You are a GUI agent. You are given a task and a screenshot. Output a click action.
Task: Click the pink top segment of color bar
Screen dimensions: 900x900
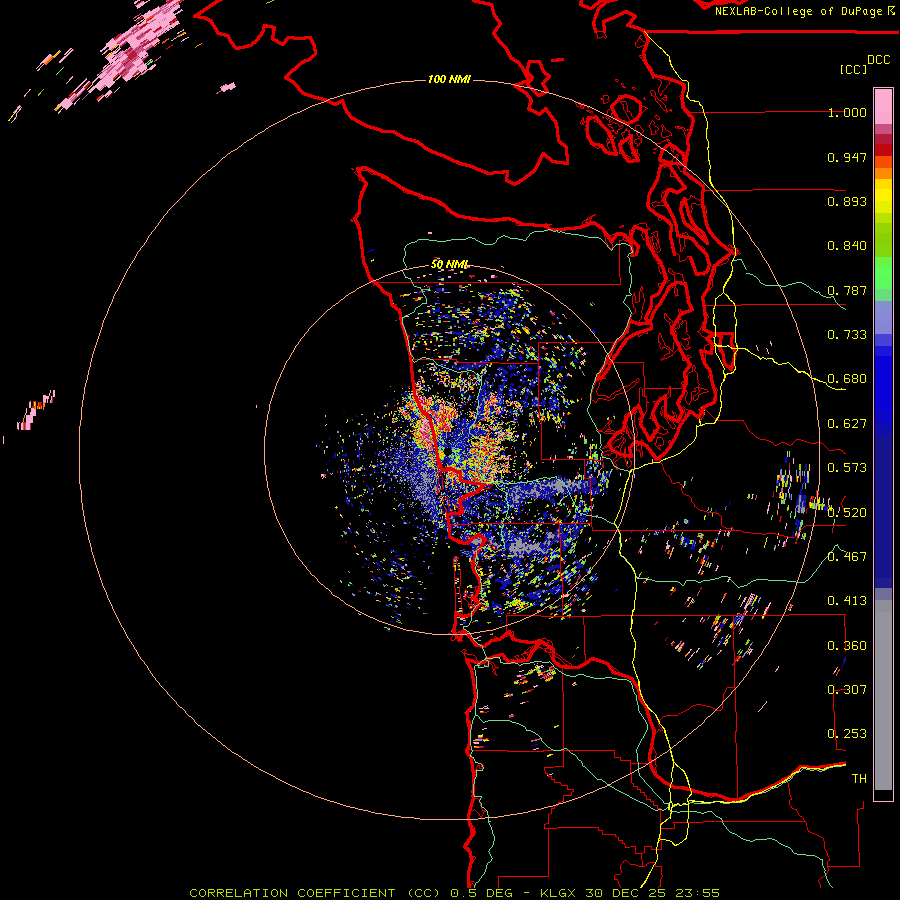(883, 106)
